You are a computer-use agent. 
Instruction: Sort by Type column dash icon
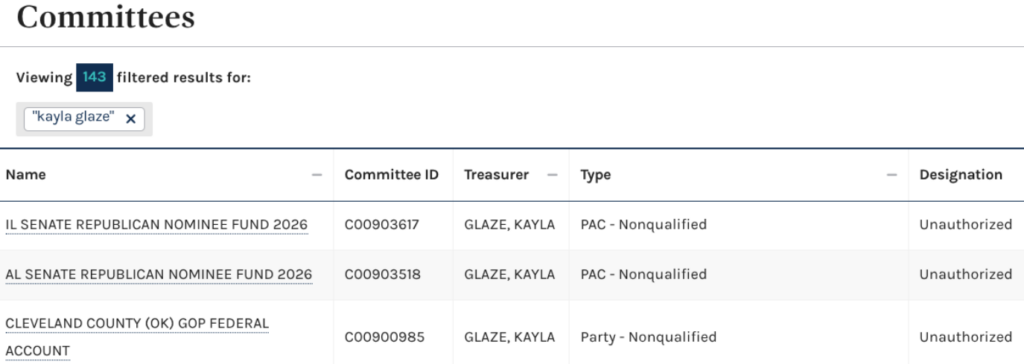pos(892,175)
